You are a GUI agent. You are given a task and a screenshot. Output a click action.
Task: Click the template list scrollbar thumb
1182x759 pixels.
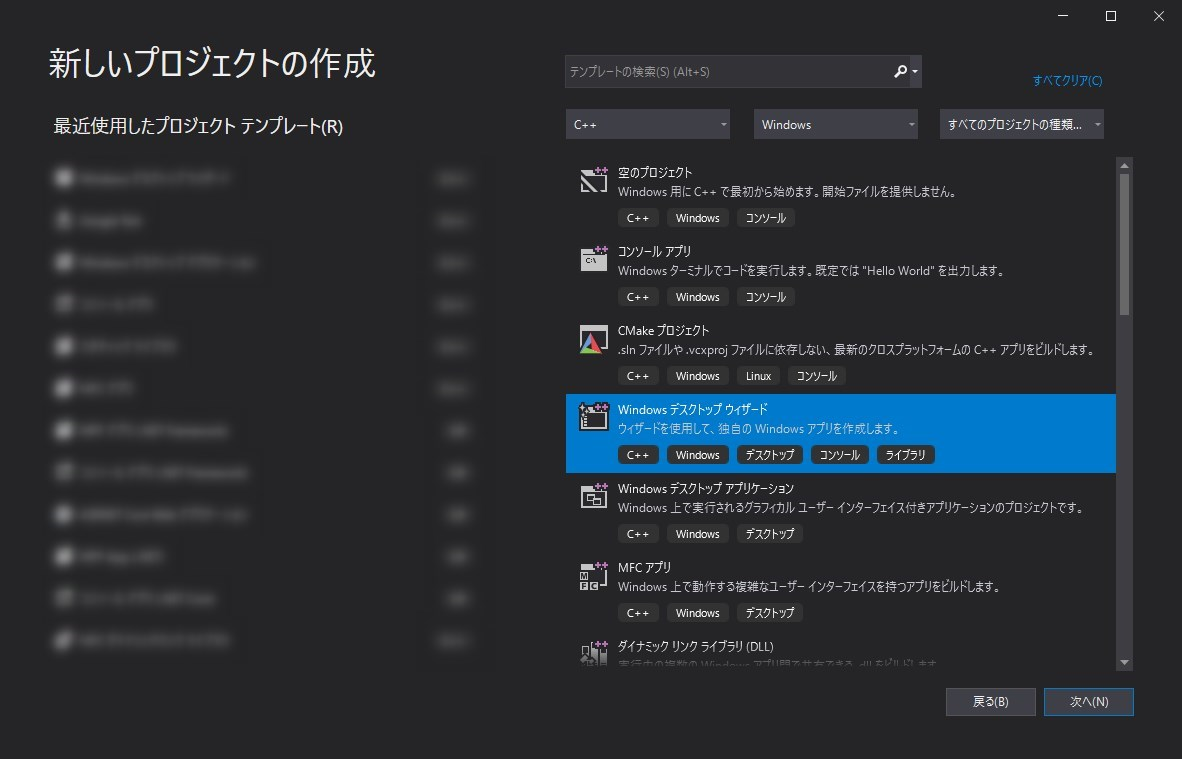(1124, 244)
